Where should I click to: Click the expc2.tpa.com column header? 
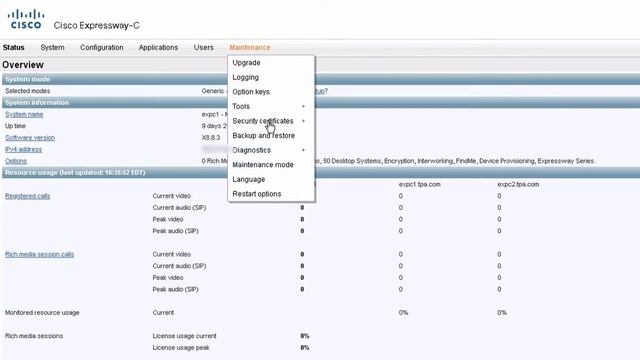[x=518, y=184]
